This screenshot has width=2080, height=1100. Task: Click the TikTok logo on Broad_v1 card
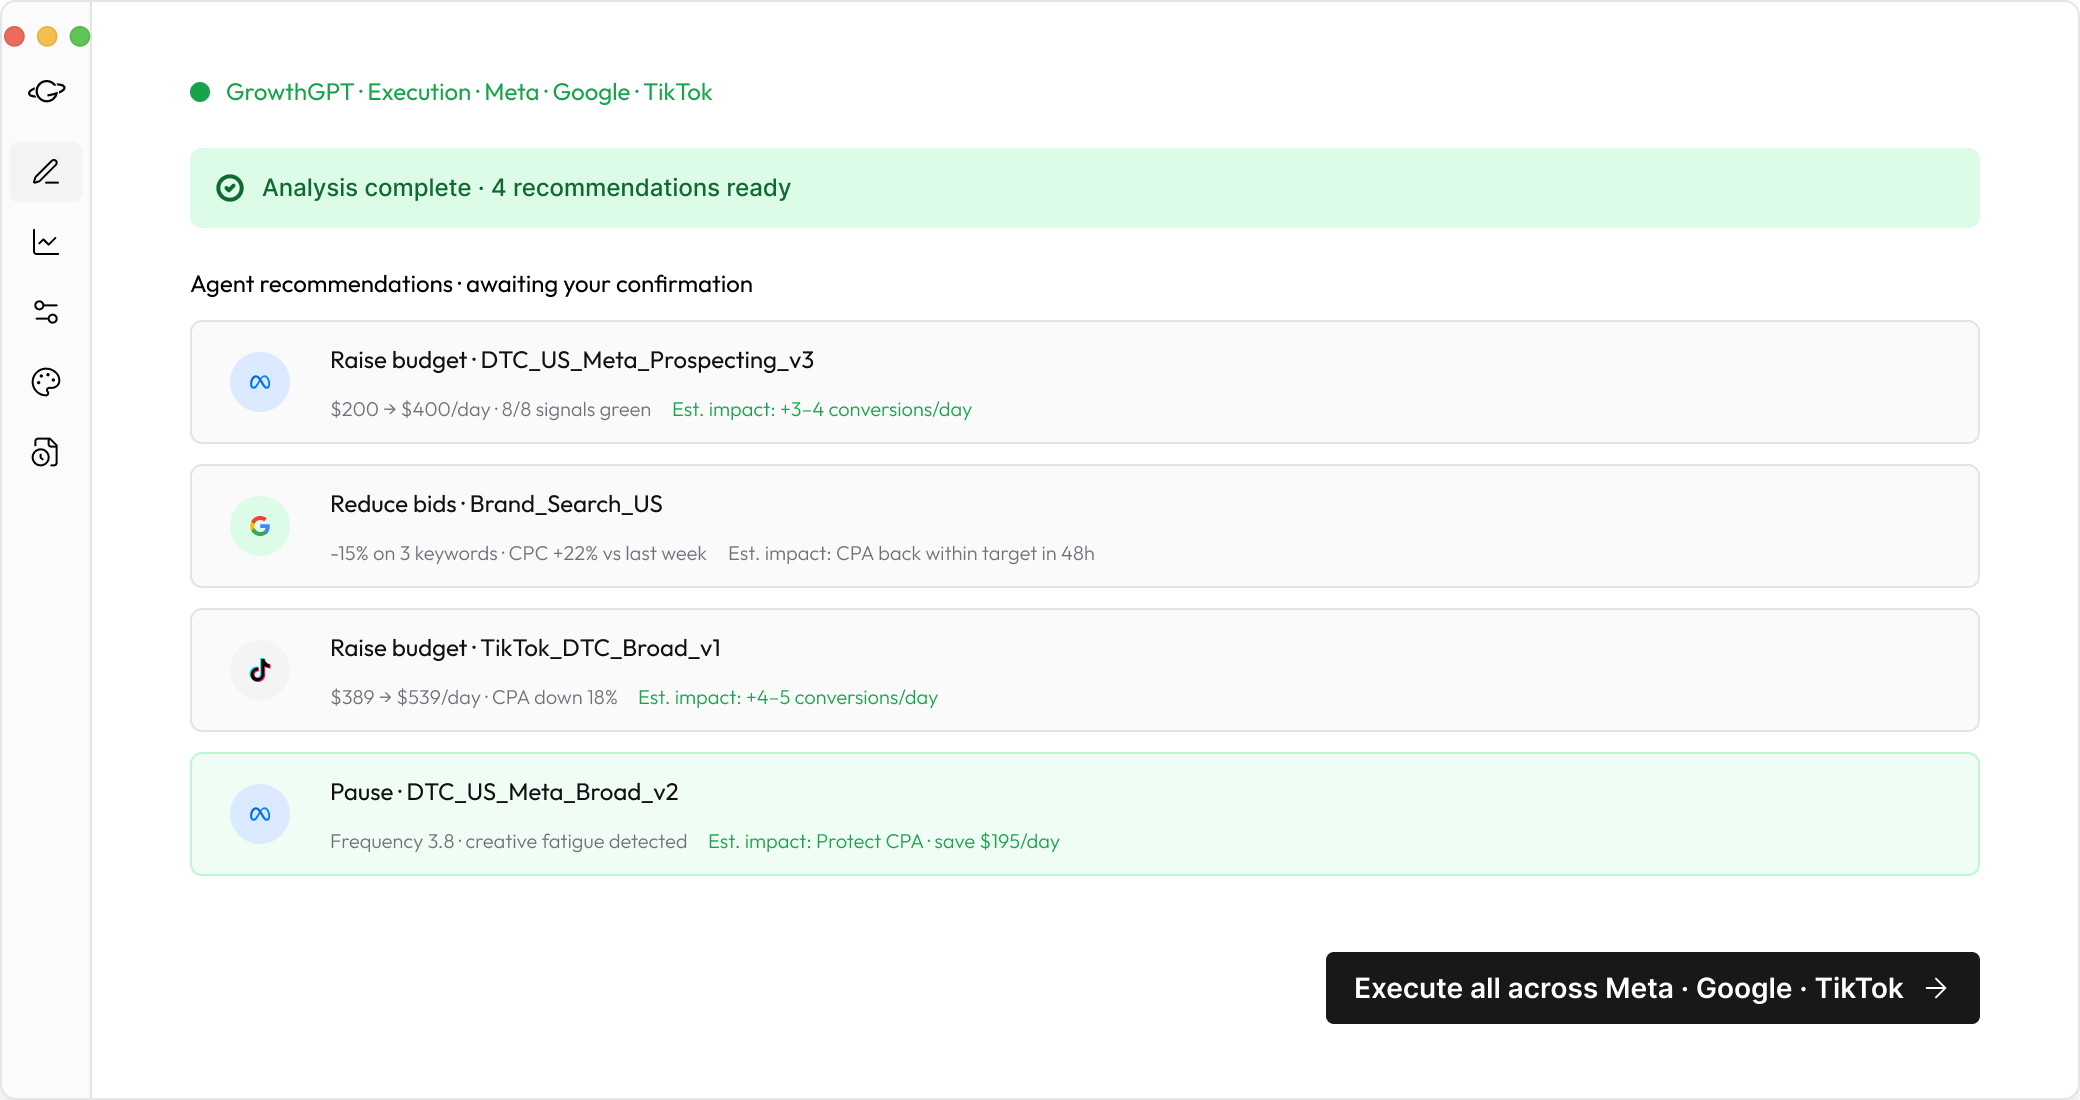click(x=260, y=670)
